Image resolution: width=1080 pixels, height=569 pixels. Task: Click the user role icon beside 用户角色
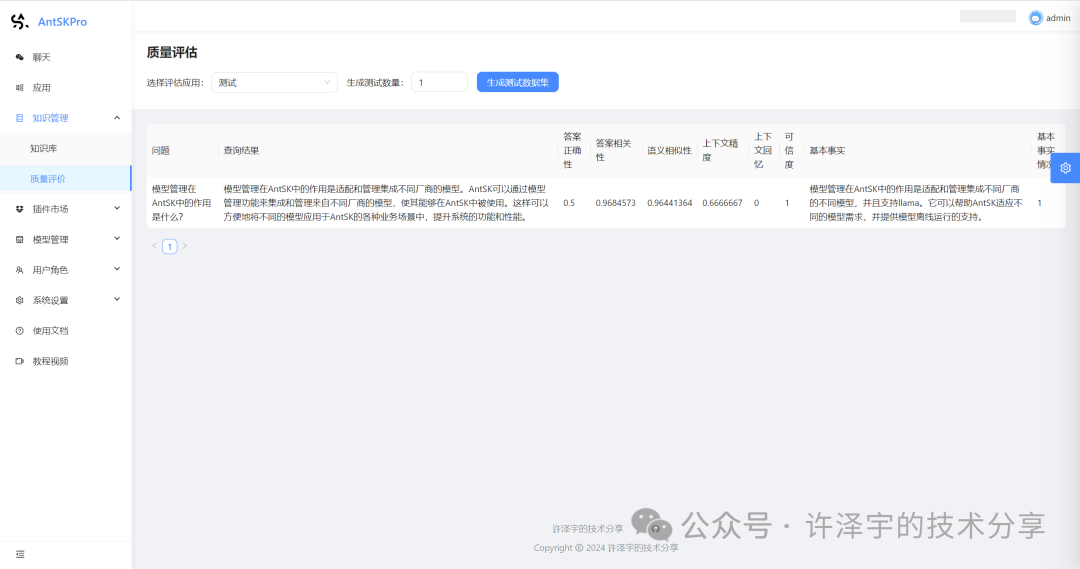click(19, 270)
